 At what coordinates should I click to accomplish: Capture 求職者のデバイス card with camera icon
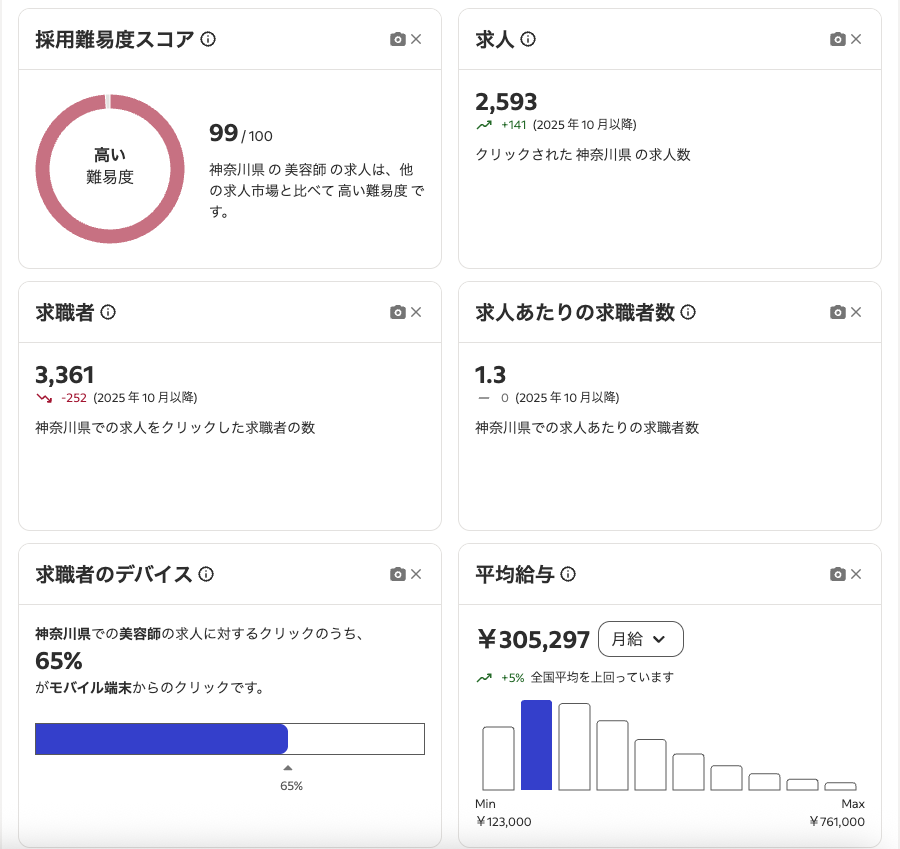click(x=397, y=574)
